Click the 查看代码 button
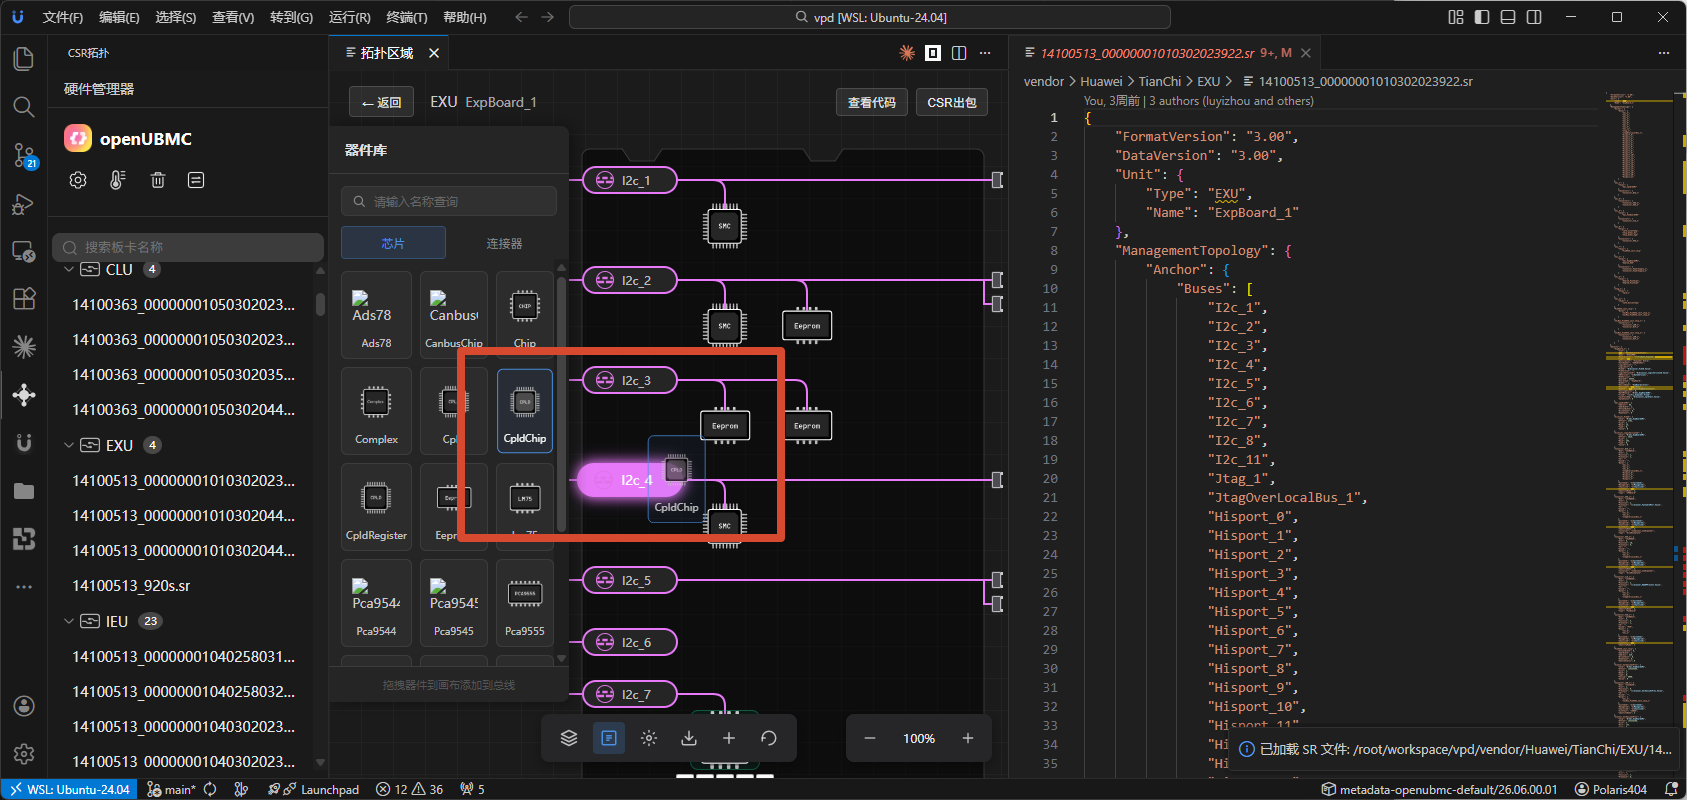Viewport: 1687px width, 800px height. pyautogui.click(x=872, y=102)
